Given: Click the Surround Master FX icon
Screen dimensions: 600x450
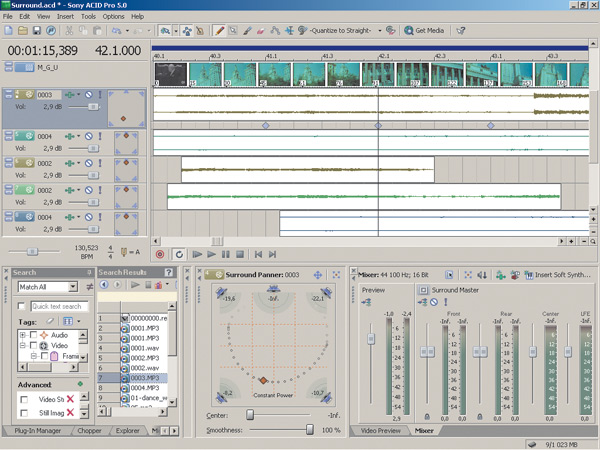Looking at the screenshot, I should pyautogui.click(x=423, y=302).
